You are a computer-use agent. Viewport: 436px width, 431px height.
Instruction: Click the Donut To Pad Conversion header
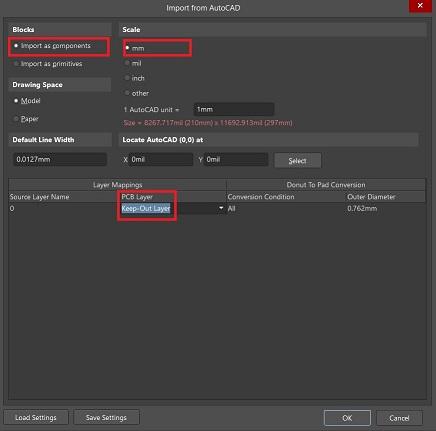tap(326, 185)
